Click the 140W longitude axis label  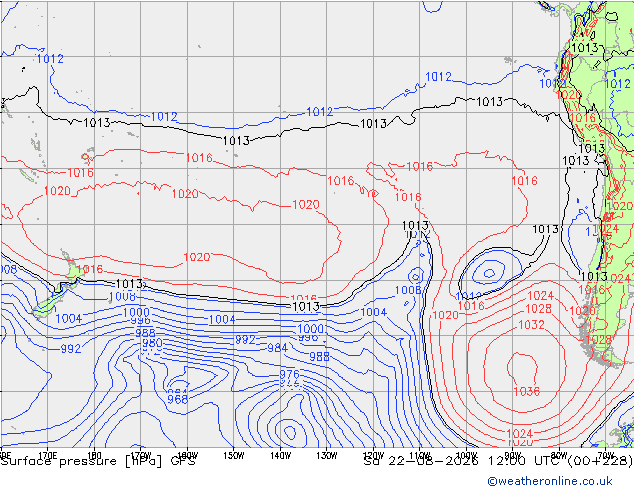coord(280,455)
